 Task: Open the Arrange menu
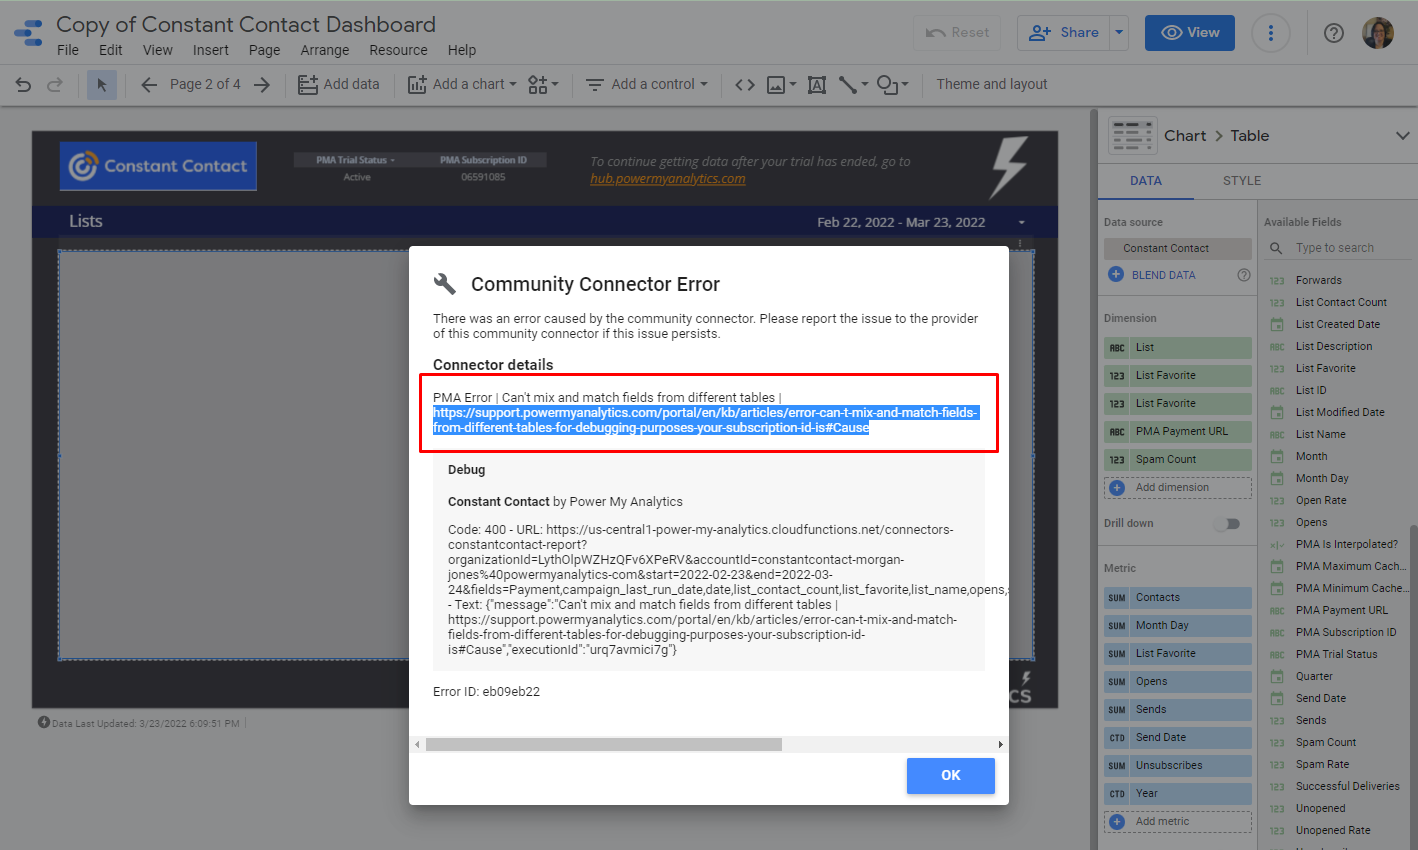(325, 50)
